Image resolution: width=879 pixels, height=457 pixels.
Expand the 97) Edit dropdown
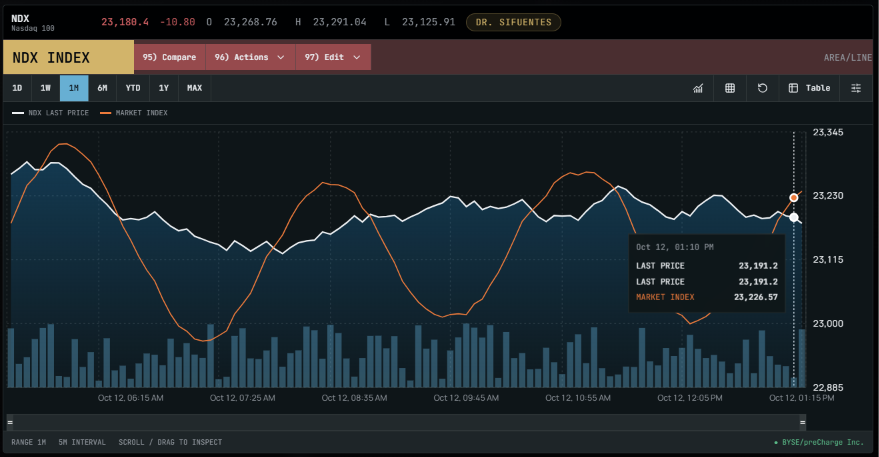click(333, 57)
